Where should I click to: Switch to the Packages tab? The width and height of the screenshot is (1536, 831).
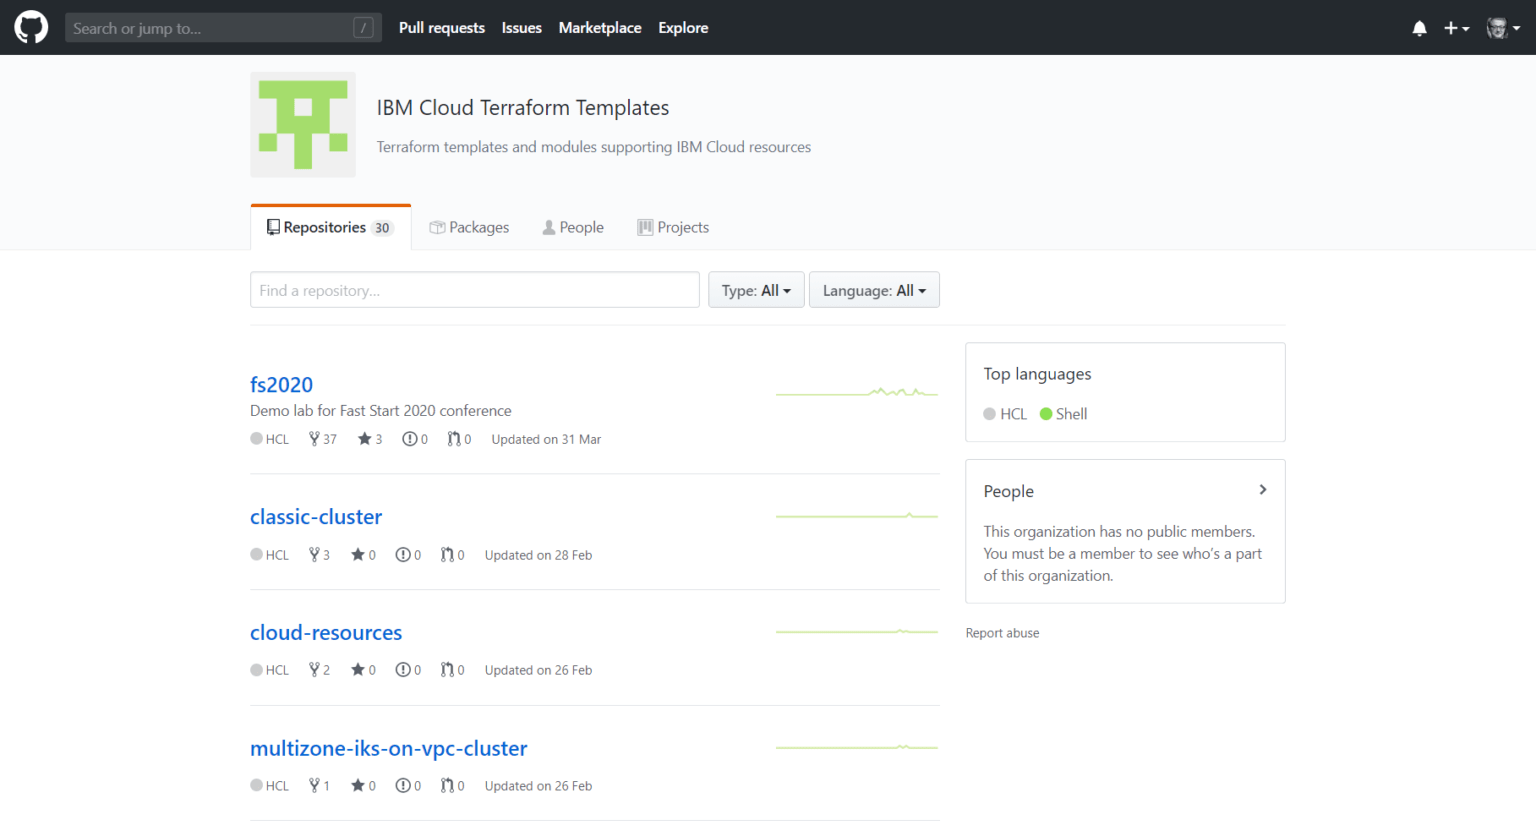coord(469,227)
